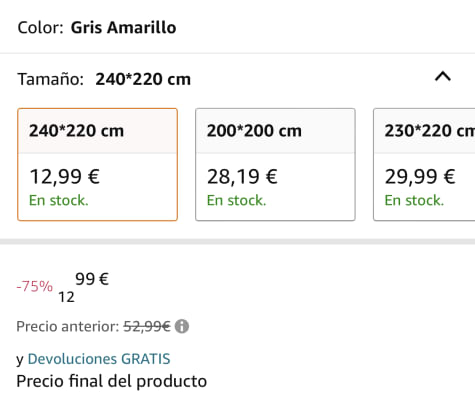Choose the 200*200 cm size option
Image resolution: width=475 pixels, height=417 pixels.
click(275, 164)
